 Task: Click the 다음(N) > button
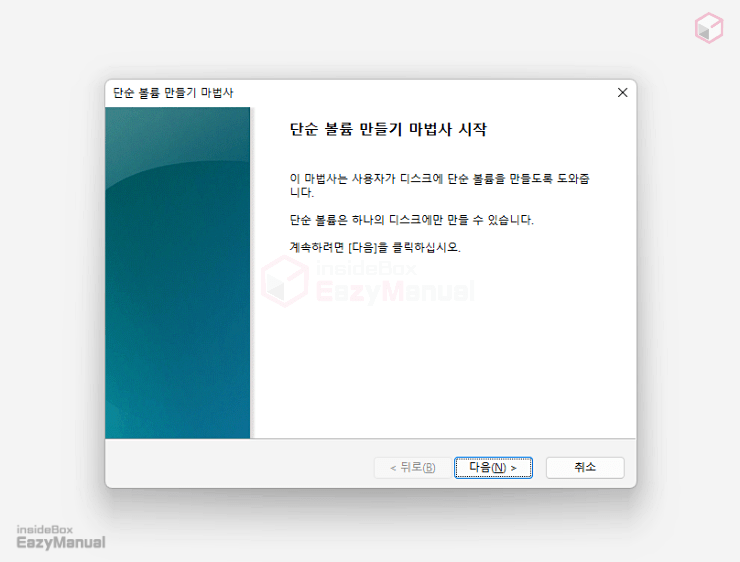[493, 467]
